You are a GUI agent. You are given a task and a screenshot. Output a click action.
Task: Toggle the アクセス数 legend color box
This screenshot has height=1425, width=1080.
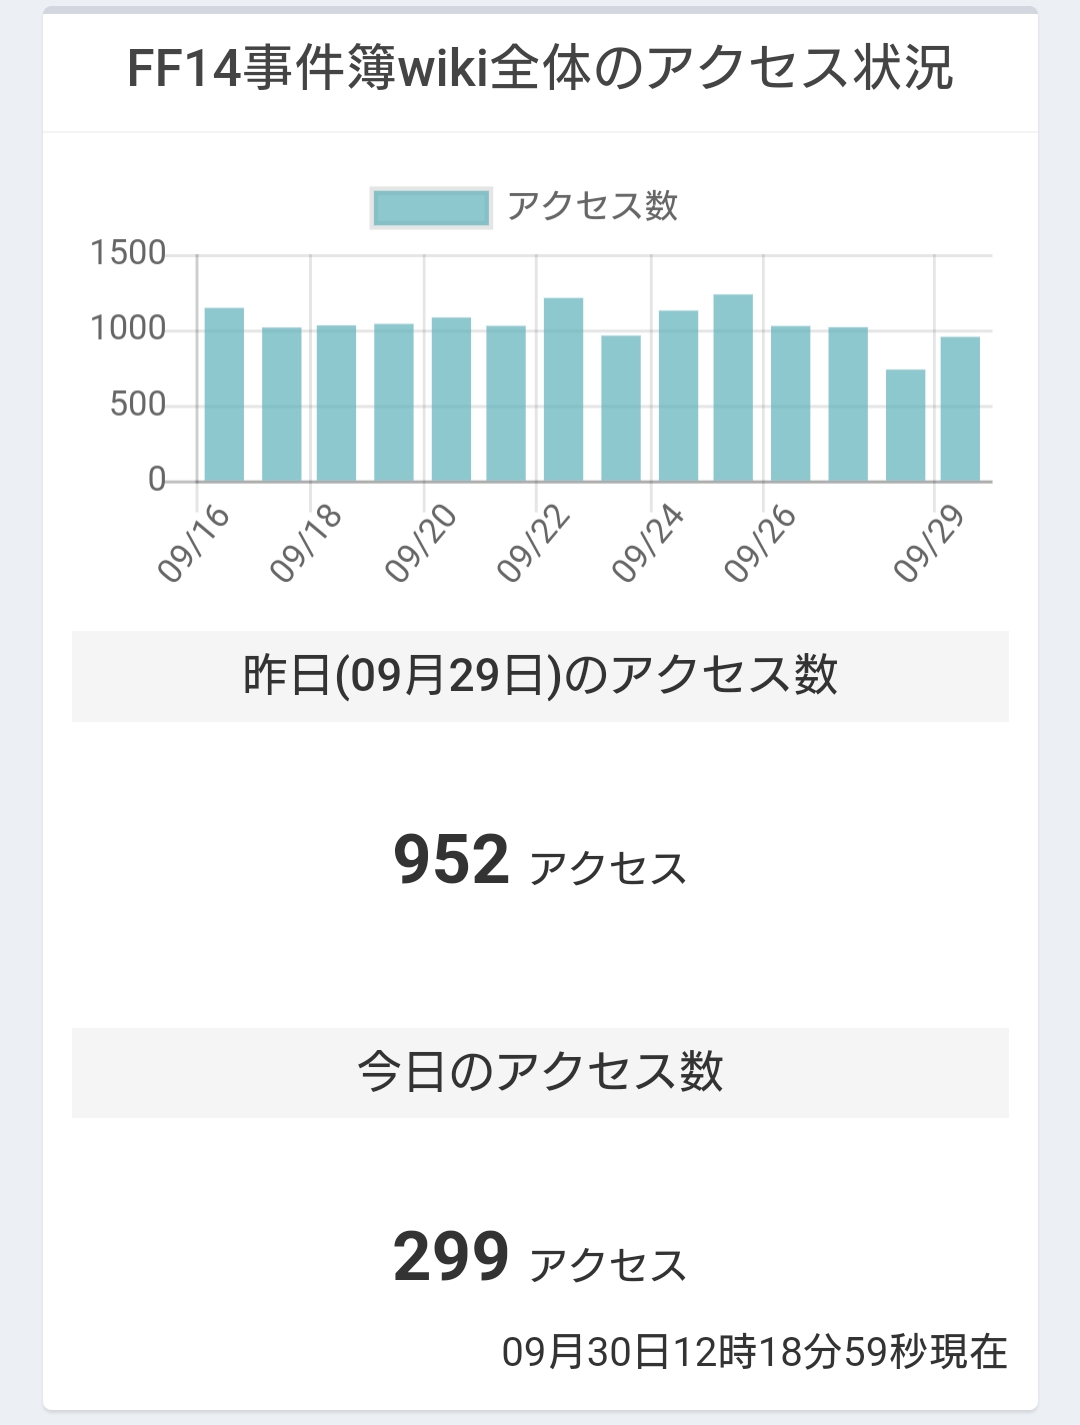[431, 208]
